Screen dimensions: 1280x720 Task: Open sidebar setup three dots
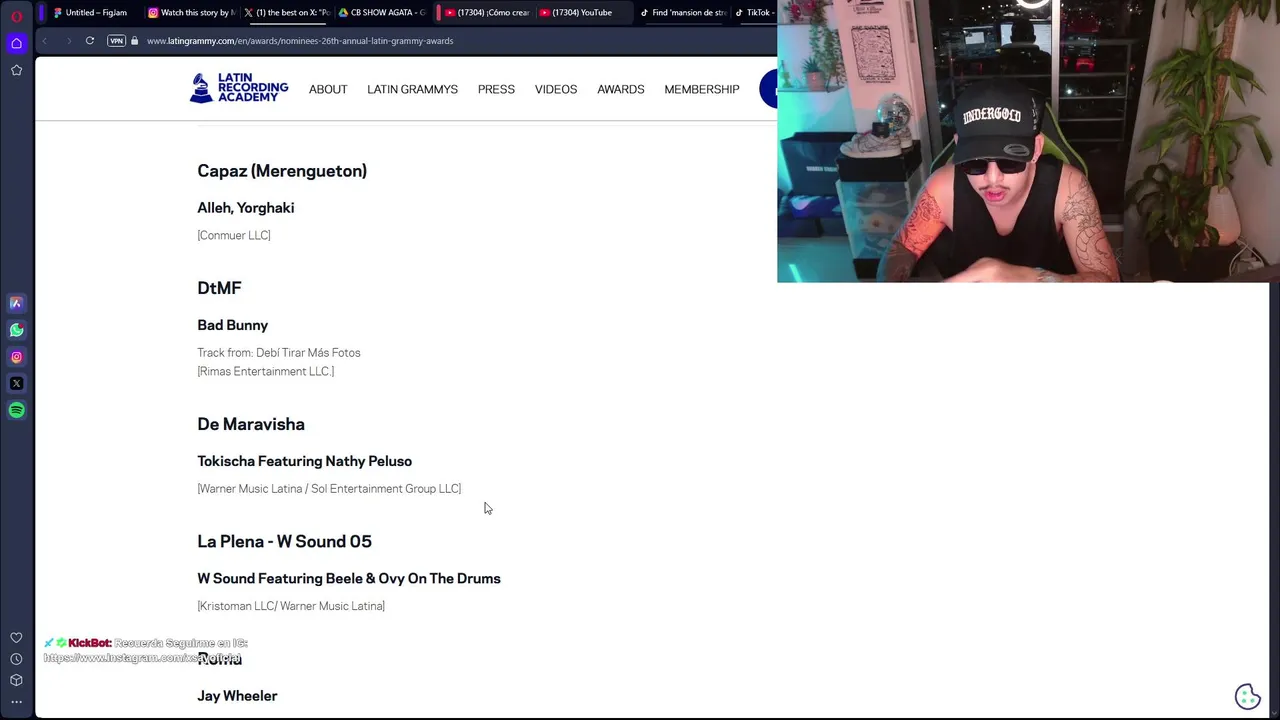(16, 702)
